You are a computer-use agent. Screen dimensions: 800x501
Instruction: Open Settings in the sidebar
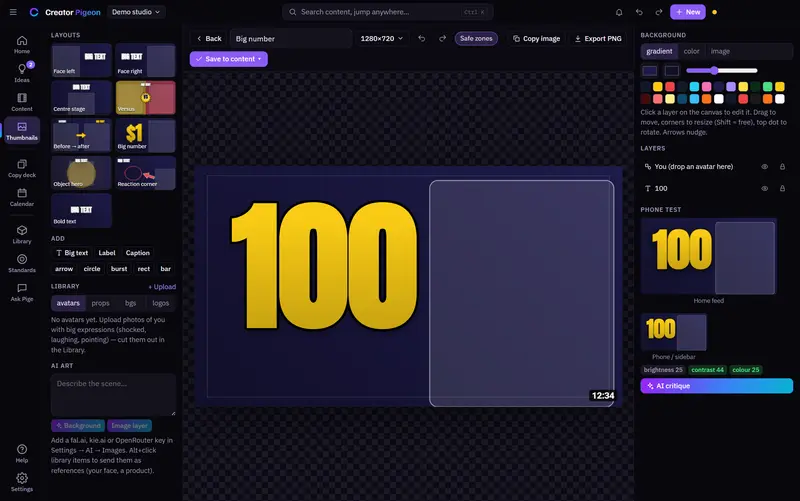point(22,482)
